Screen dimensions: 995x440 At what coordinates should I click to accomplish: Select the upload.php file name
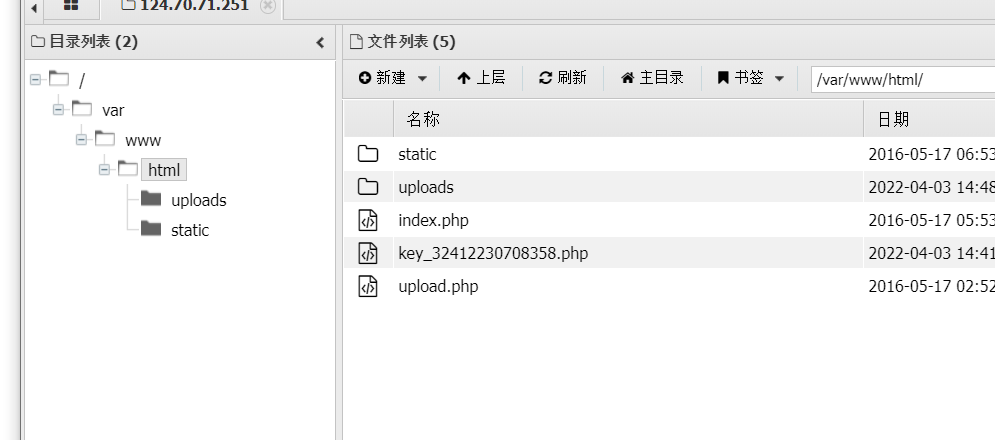pos(438,286)
